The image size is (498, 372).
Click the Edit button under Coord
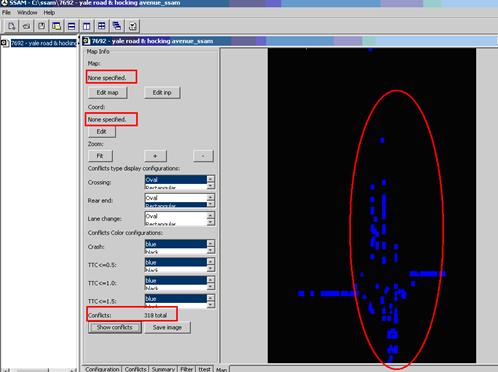tap(102, 131)
